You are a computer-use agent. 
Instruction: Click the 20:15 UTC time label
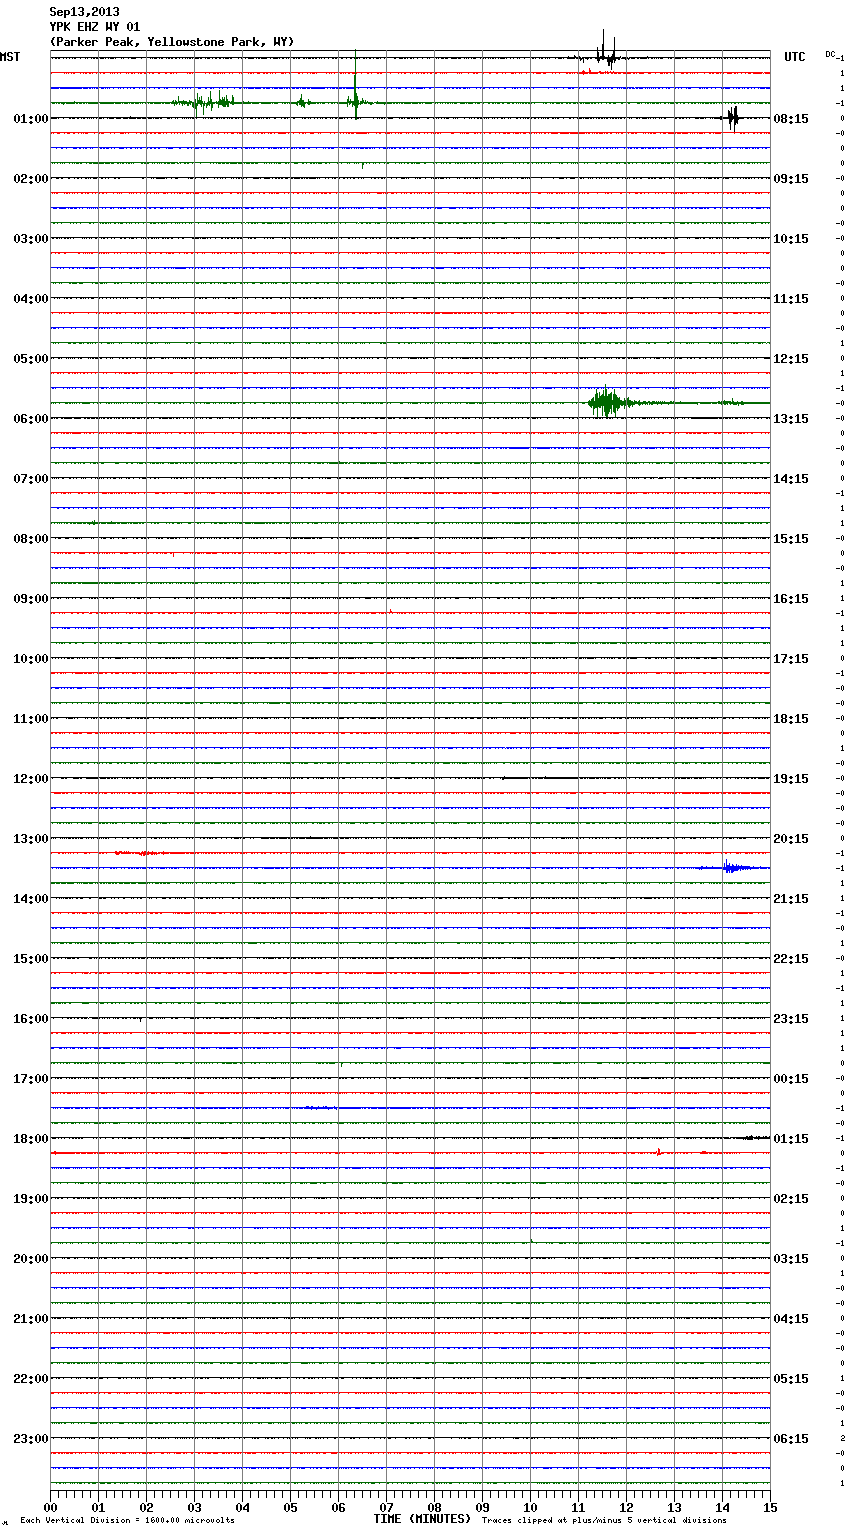click(x=791, y=839)
